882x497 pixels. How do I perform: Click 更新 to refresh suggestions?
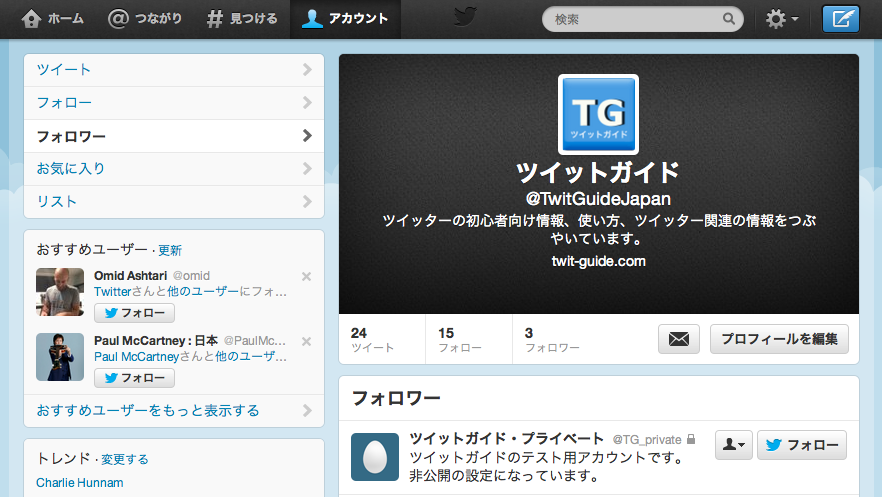pos(170,250)
